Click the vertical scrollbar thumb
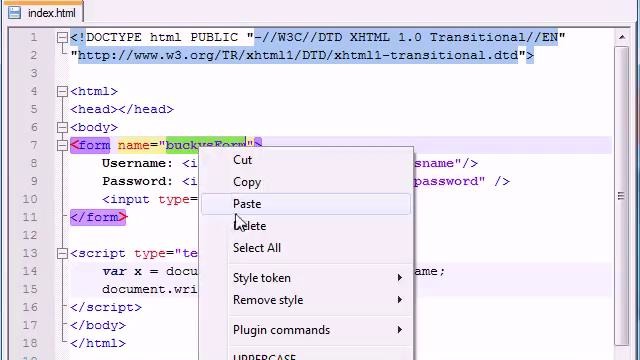This screenshot has width=640, height=360. click(x=622, y=196)
